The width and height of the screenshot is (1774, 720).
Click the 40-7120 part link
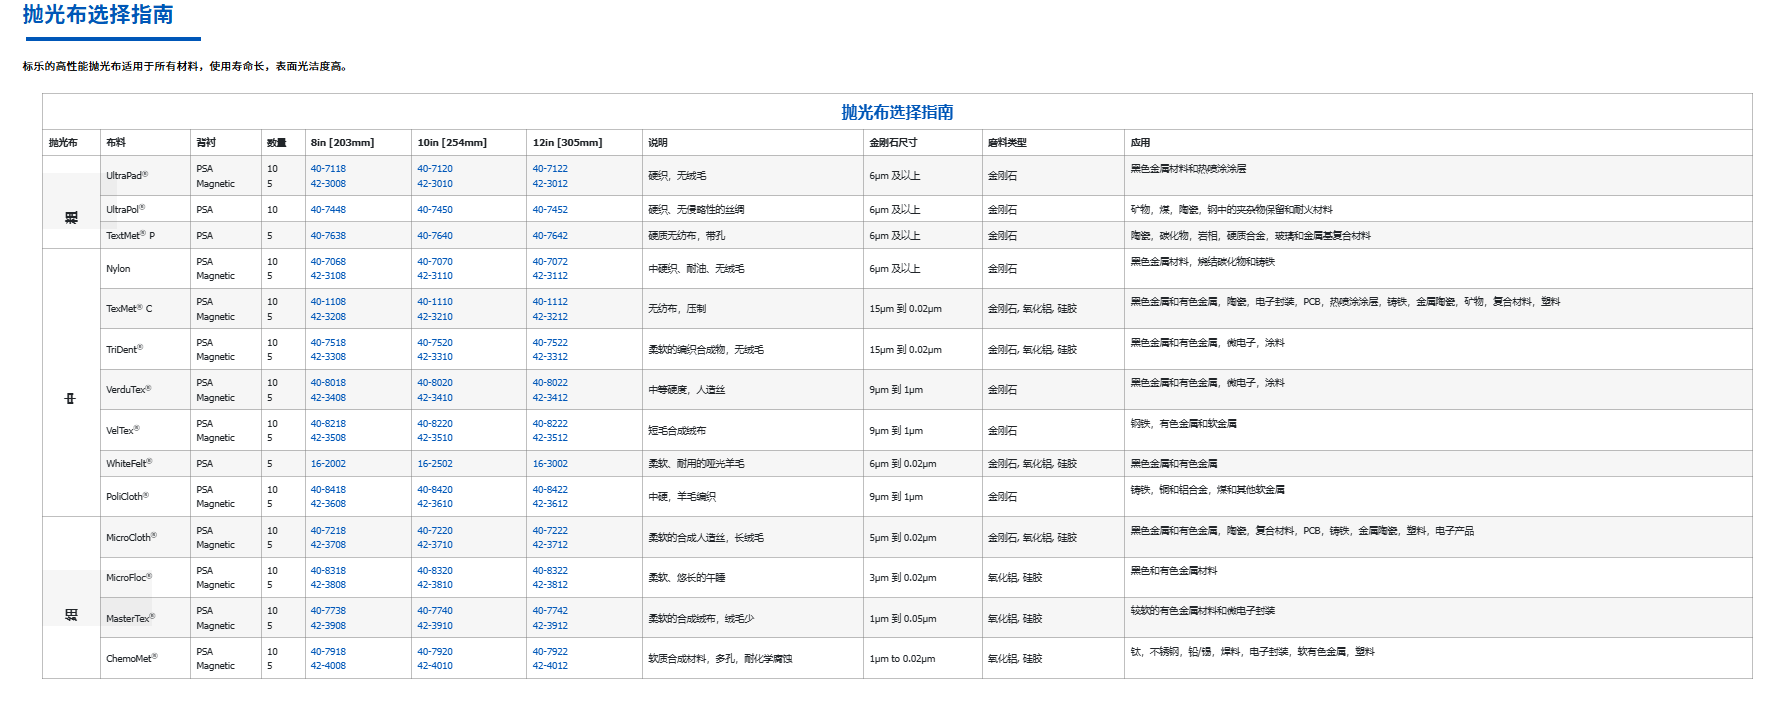click(435, 169)
